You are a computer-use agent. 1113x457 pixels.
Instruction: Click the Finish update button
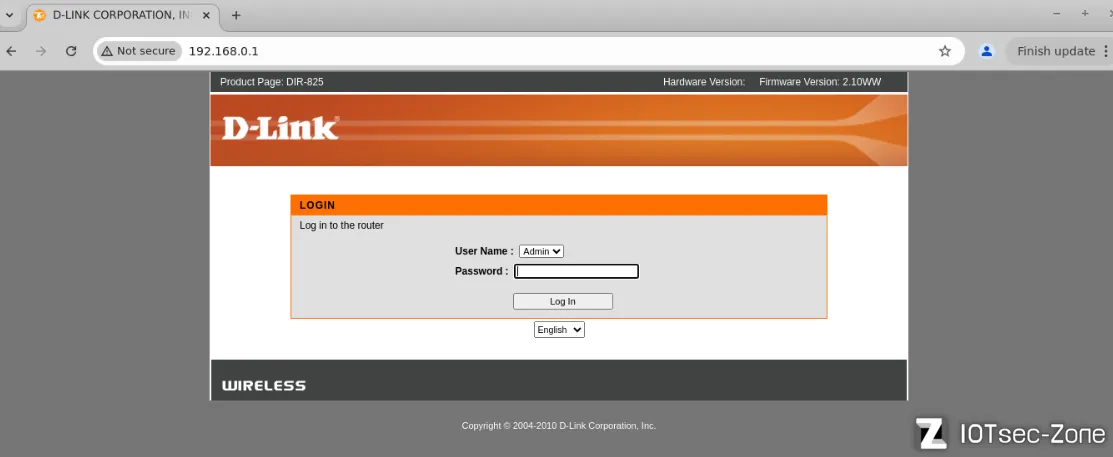1056,51
